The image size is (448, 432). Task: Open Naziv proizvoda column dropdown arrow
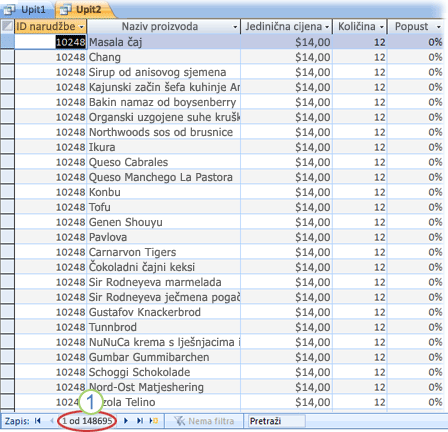click(235, 27)
